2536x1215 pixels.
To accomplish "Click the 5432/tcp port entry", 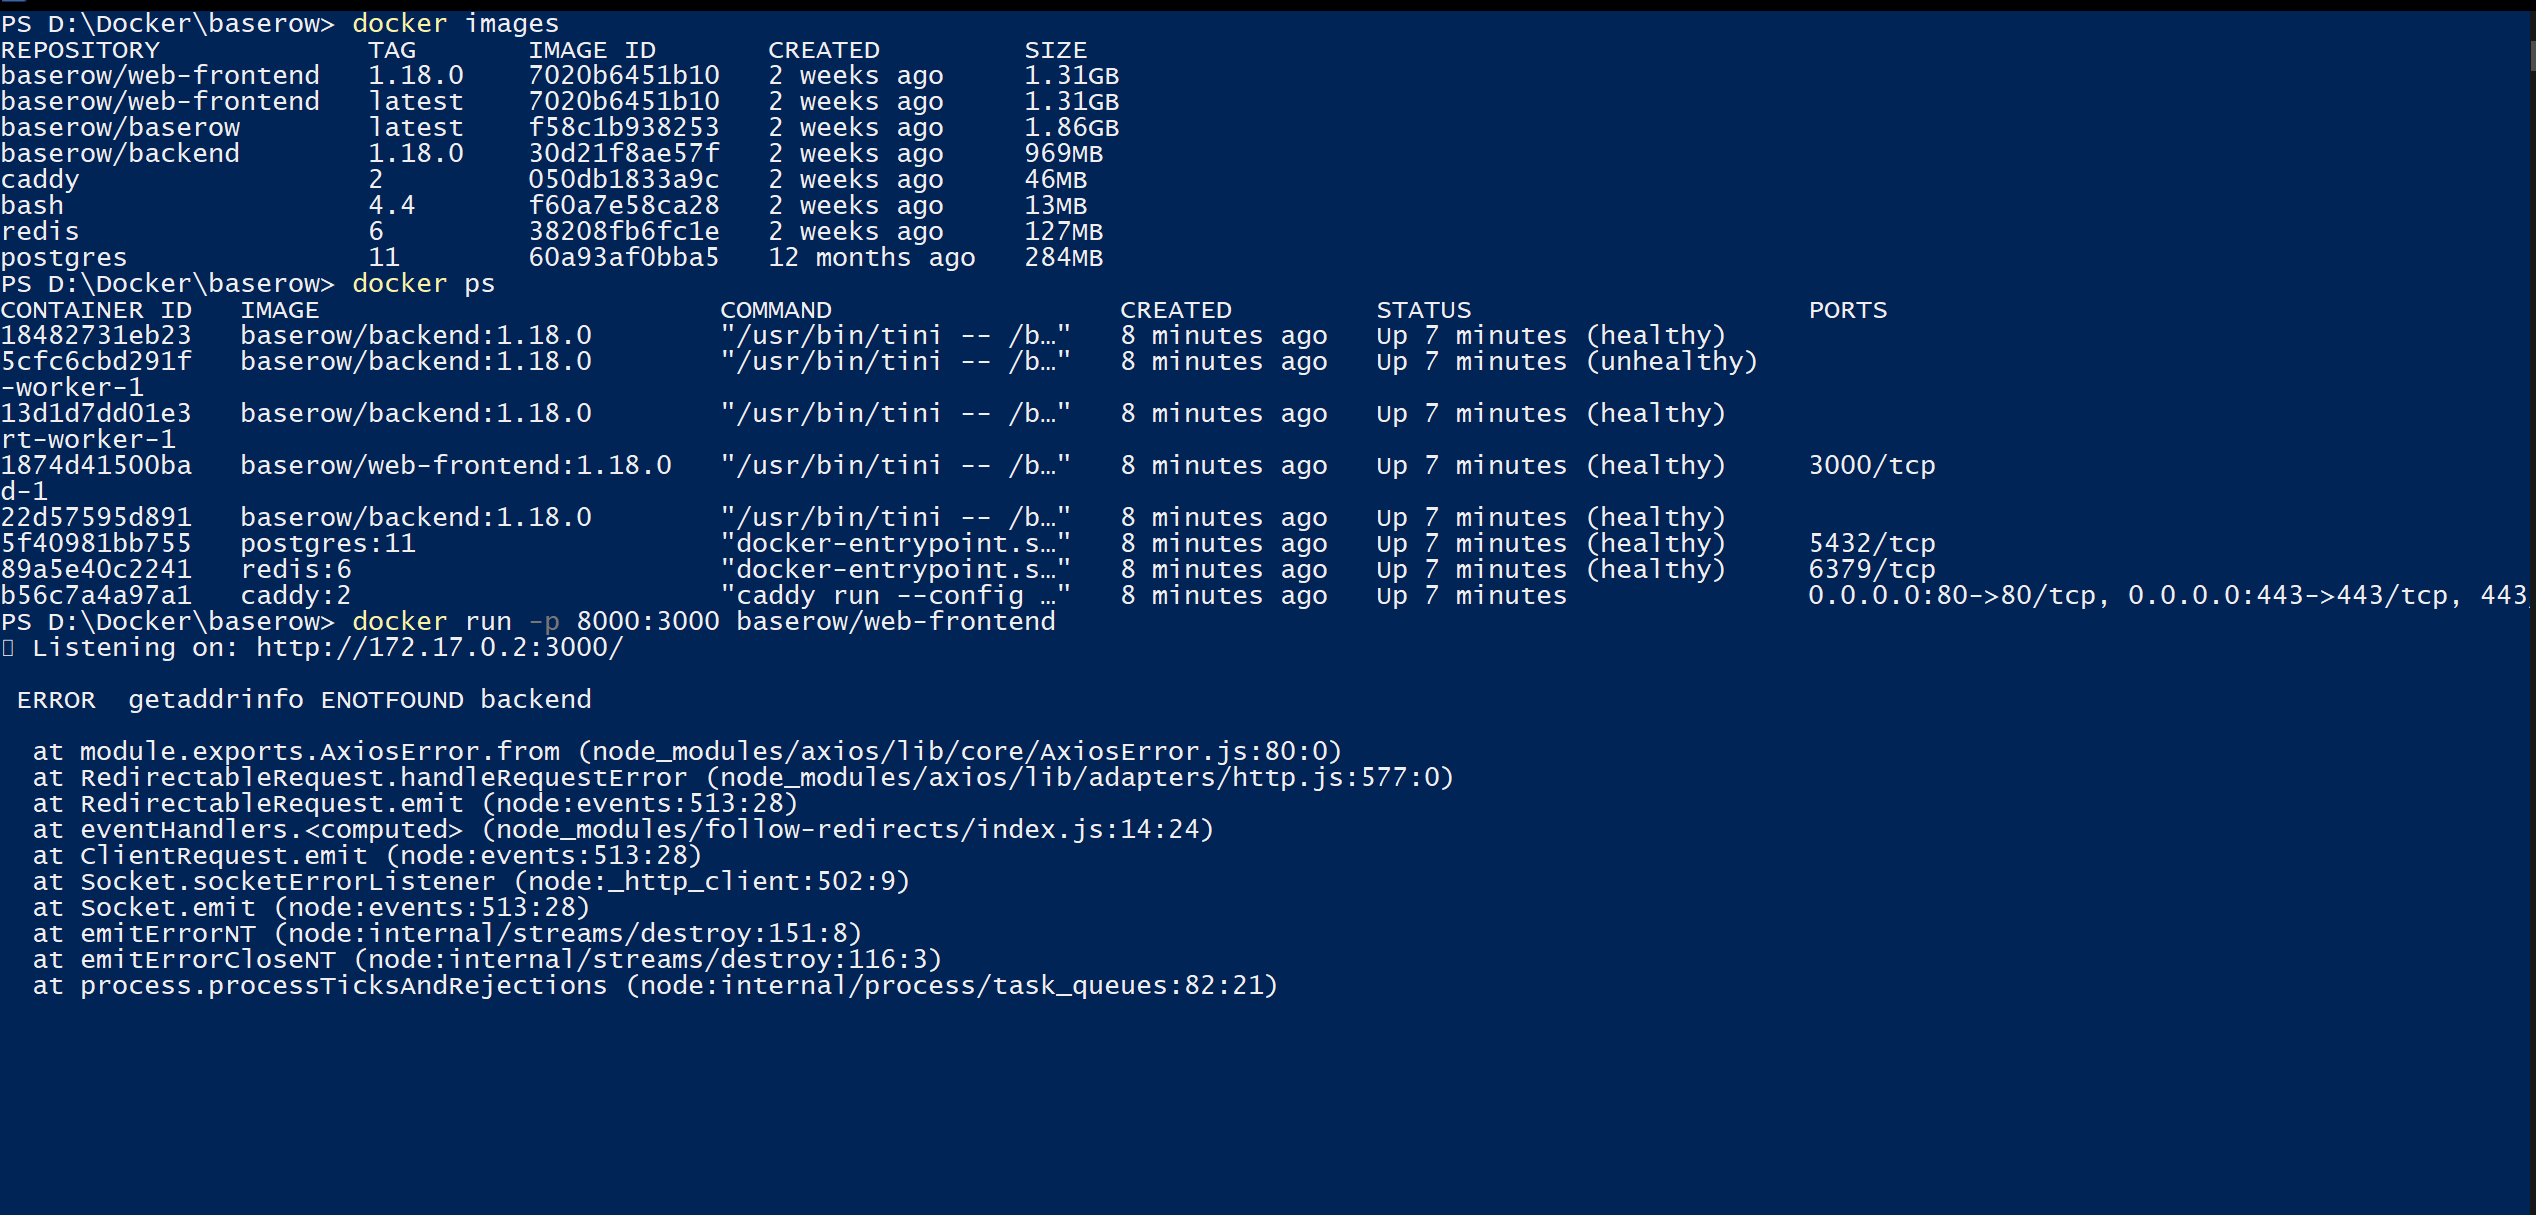I will [1871, 544].
